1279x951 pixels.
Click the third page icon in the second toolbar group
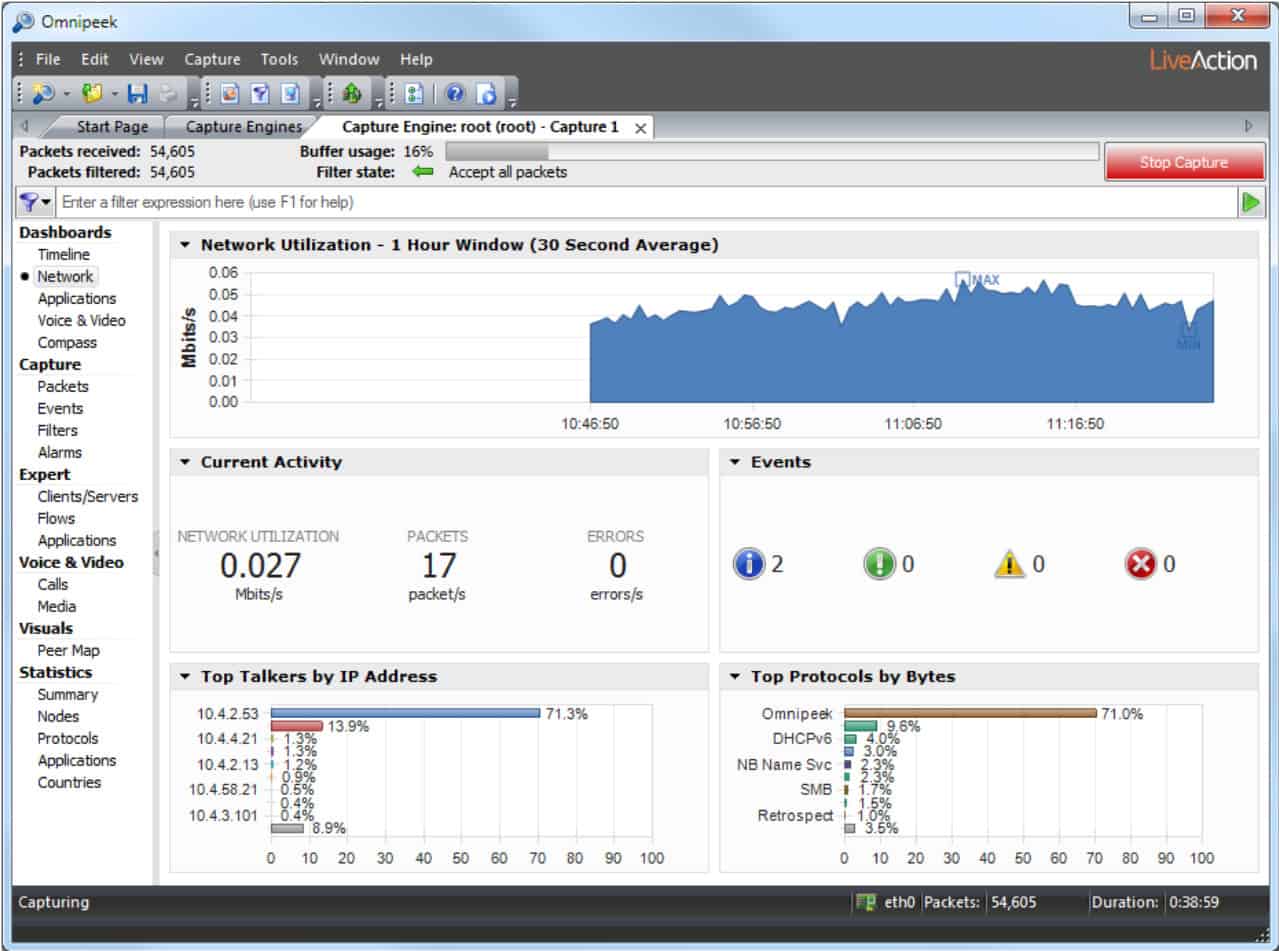[x=290, y=94]
